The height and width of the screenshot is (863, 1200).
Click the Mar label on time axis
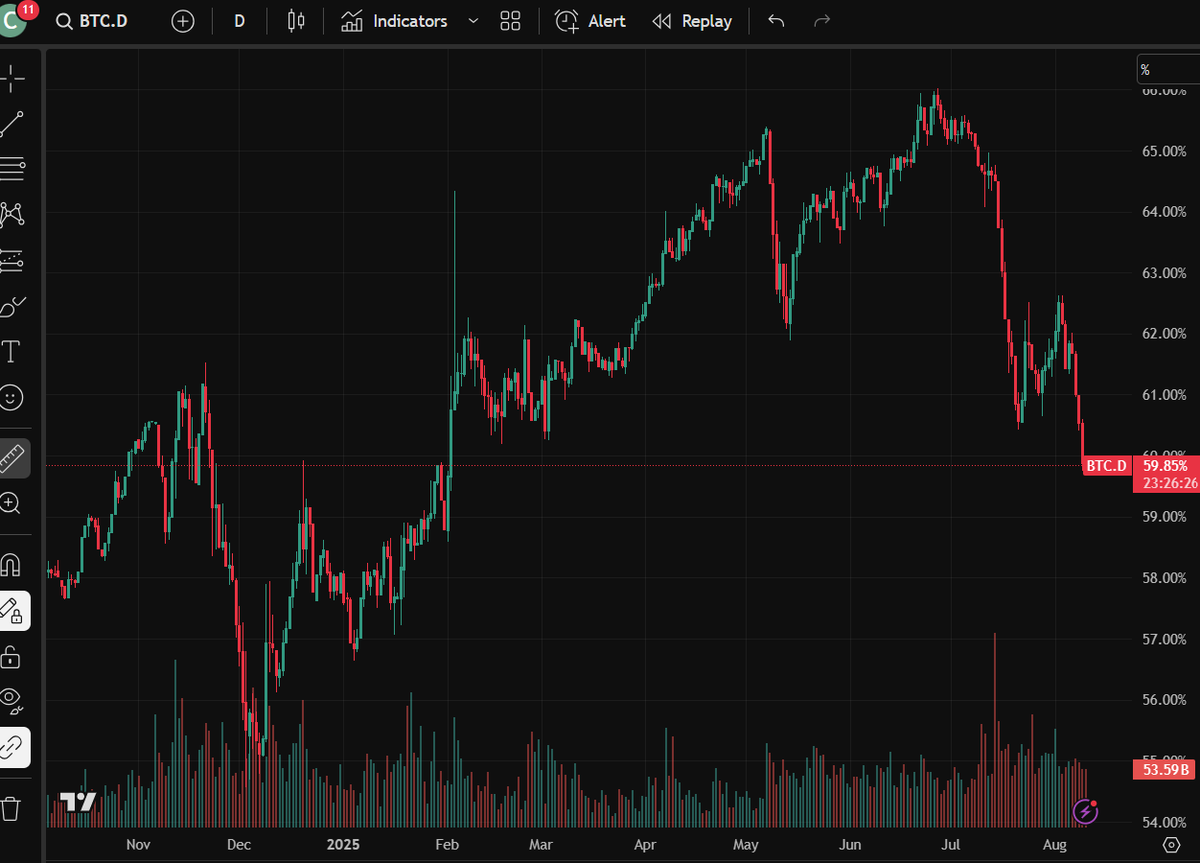point(541,845)
